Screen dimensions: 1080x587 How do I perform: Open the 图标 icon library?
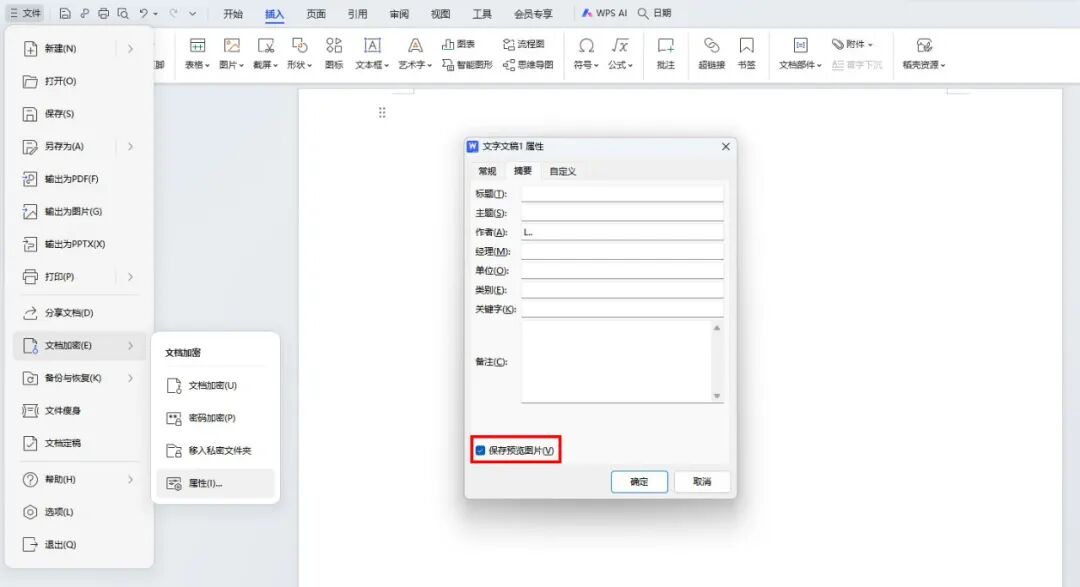tap(334, 54)
